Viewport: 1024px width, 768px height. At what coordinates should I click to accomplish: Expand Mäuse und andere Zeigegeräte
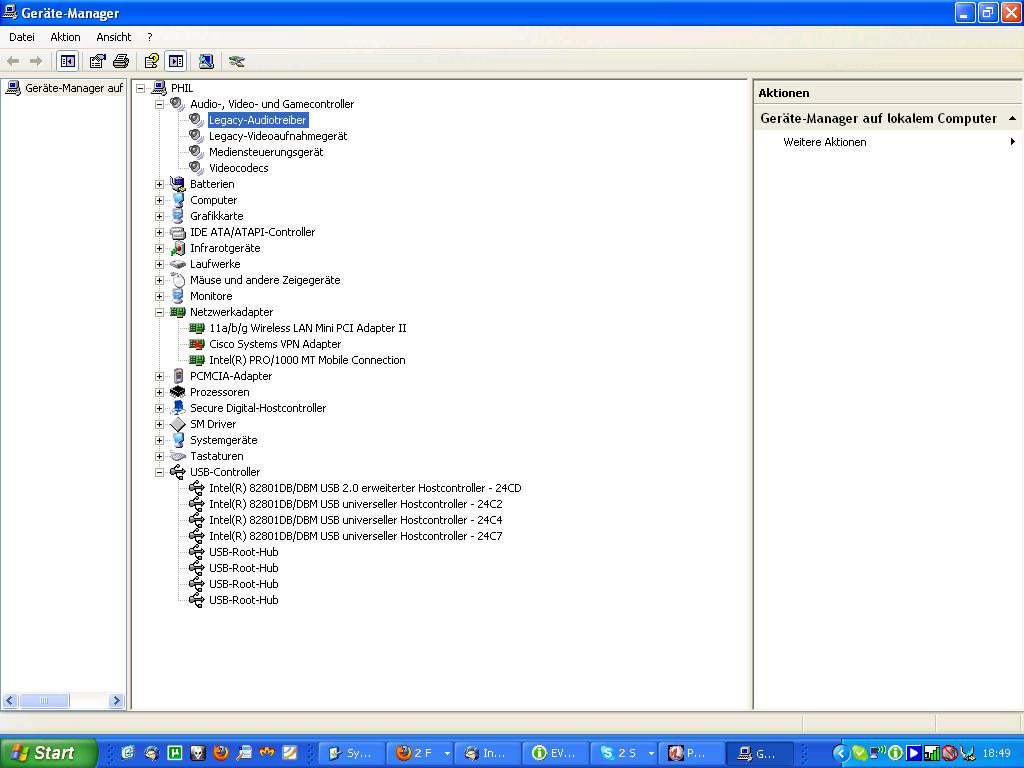point(159,280)
